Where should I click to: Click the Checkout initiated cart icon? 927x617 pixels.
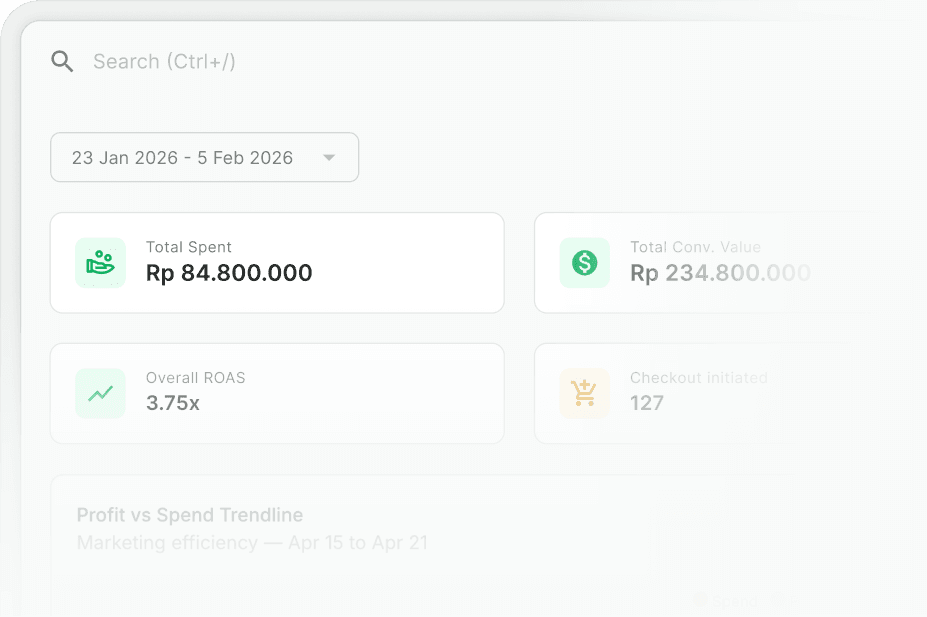(585, 394)
